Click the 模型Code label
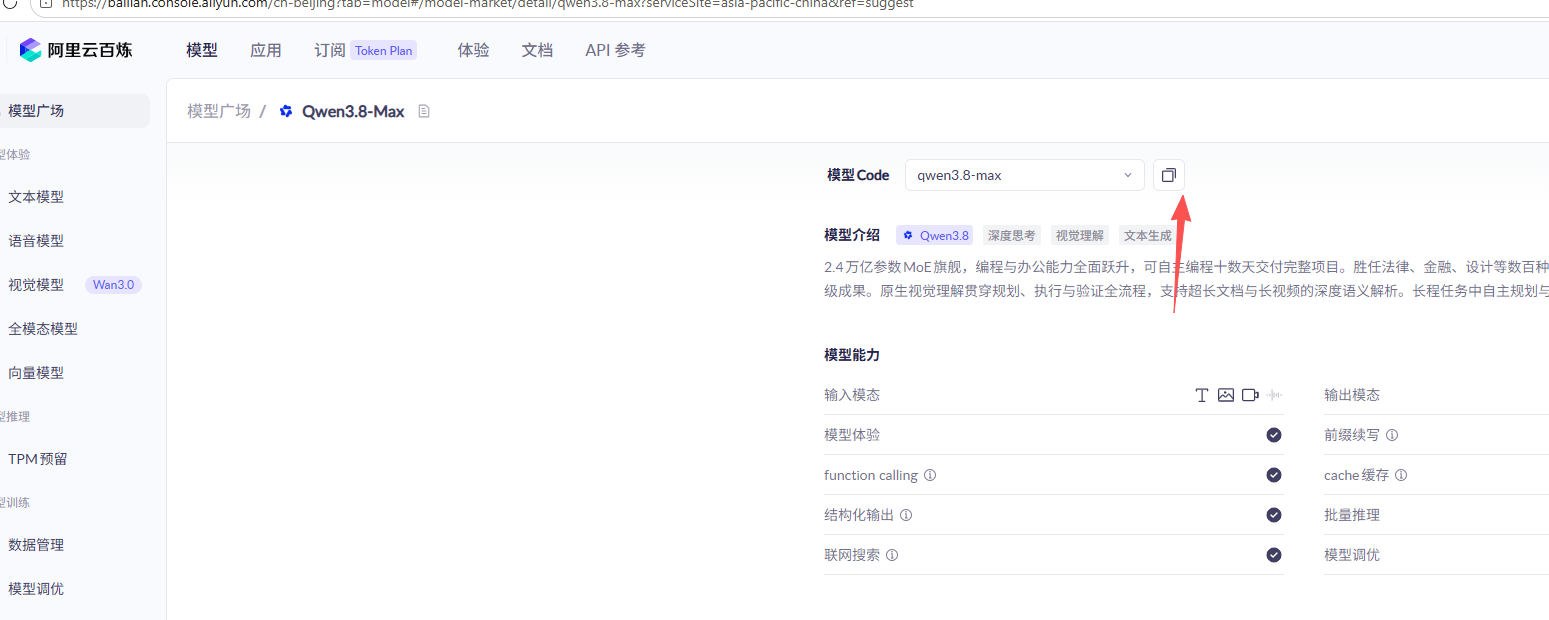Viewport: 1549px width, 620px height. coord(858,175)
